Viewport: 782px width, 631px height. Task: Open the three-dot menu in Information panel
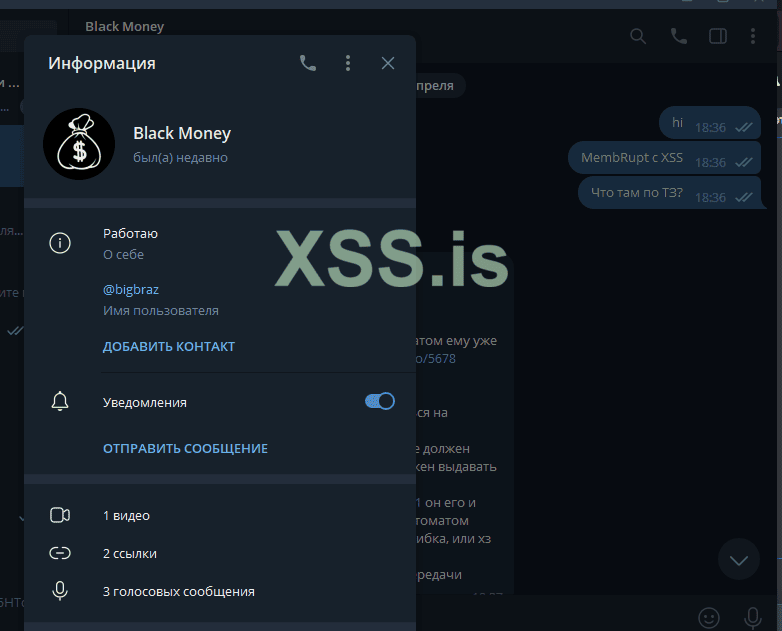(348, 63)
